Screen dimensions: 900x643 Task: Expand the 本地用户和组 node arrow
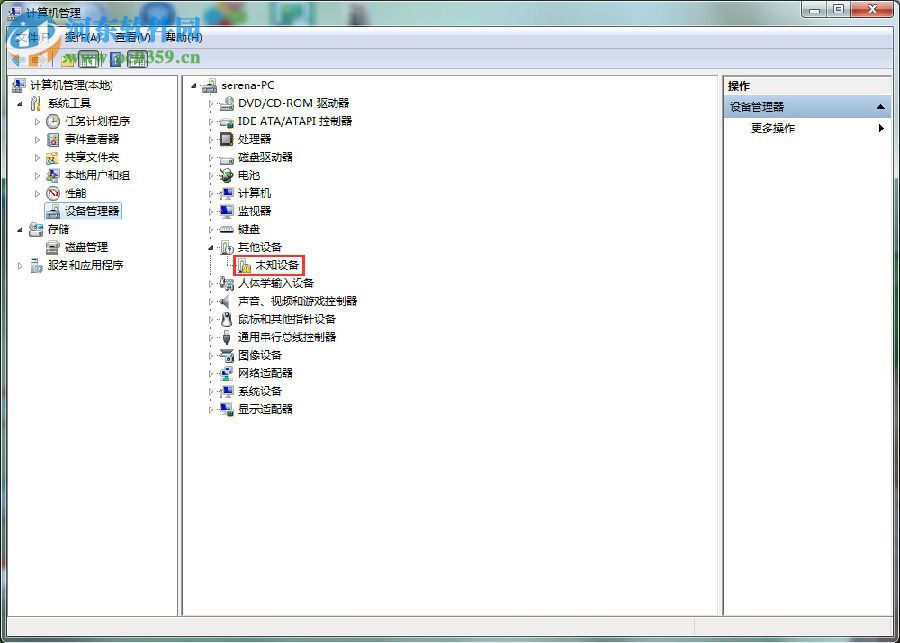pyautogui.click(x=37, y=176)
